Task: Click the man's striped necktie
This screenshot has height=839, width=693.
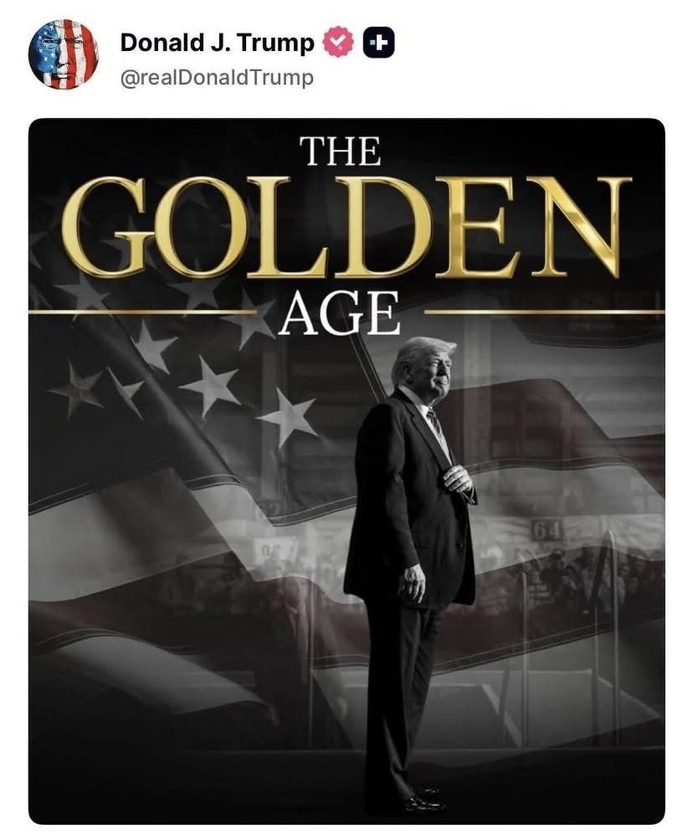Action: click(x=439, y=431)
